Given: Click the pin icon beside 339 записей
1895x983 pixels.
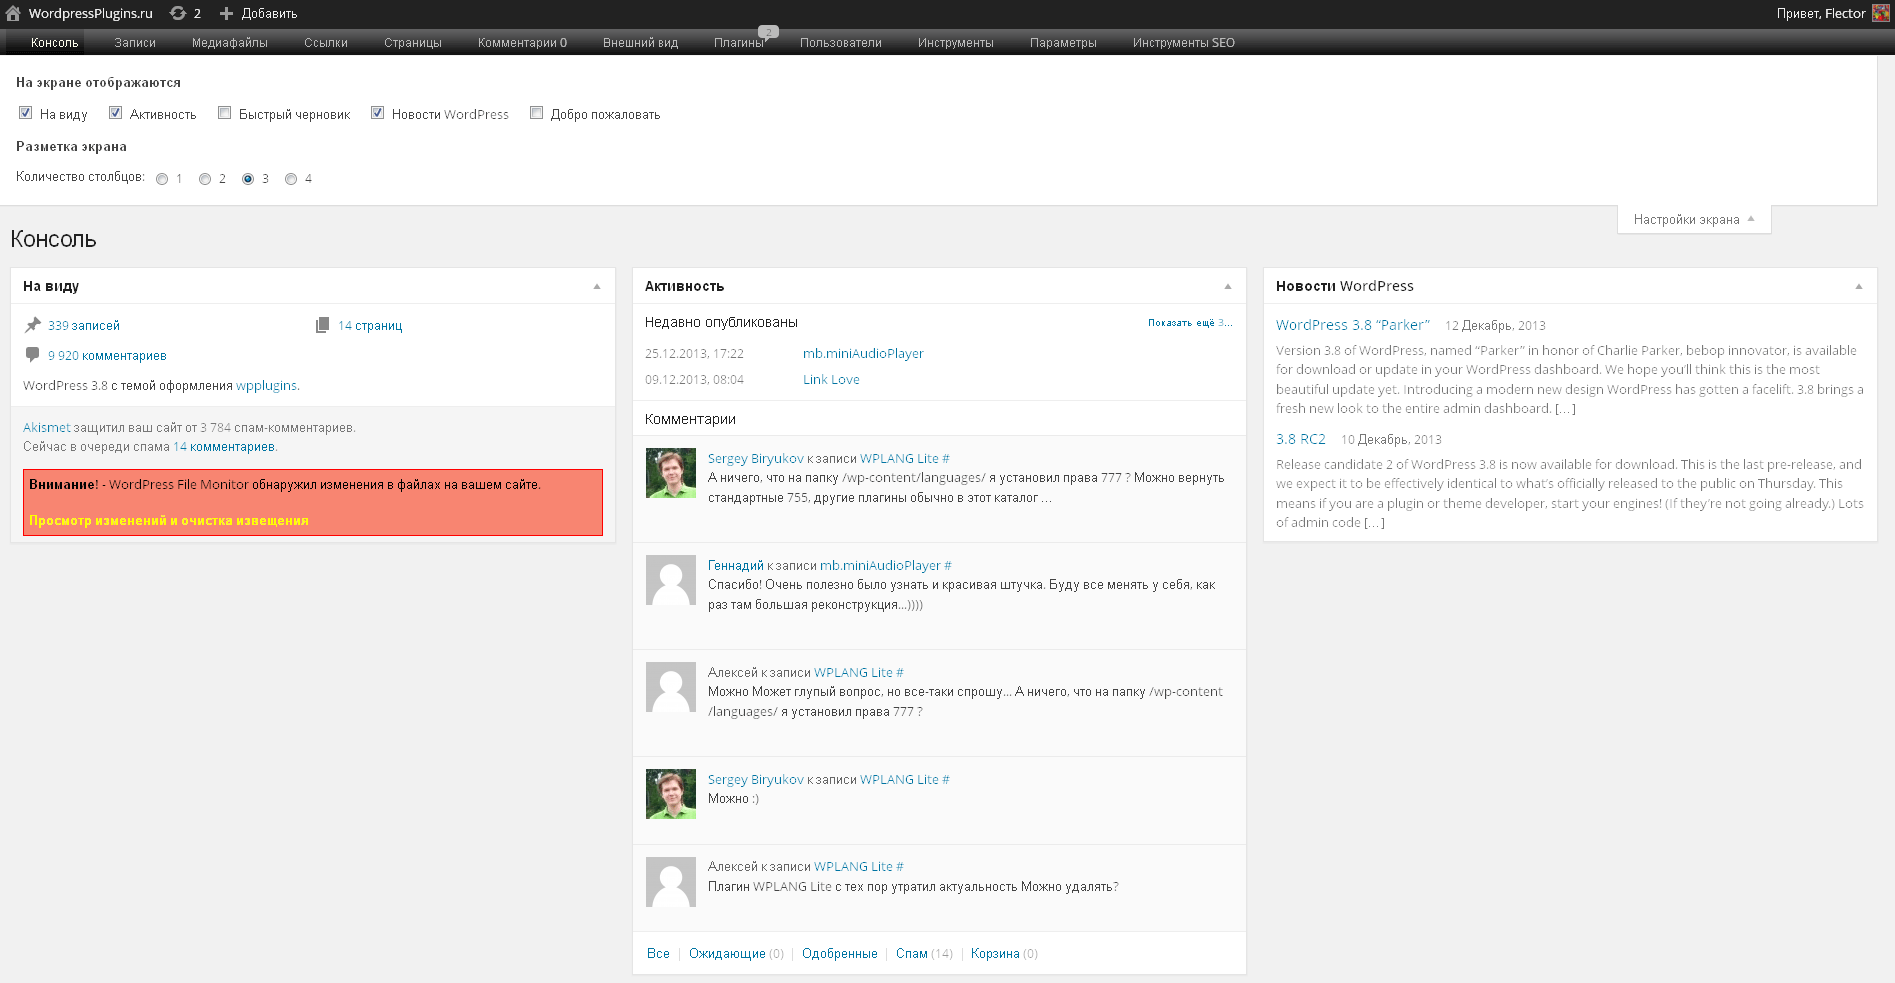Looking at the screenshot, I should (x=33, y=324).
